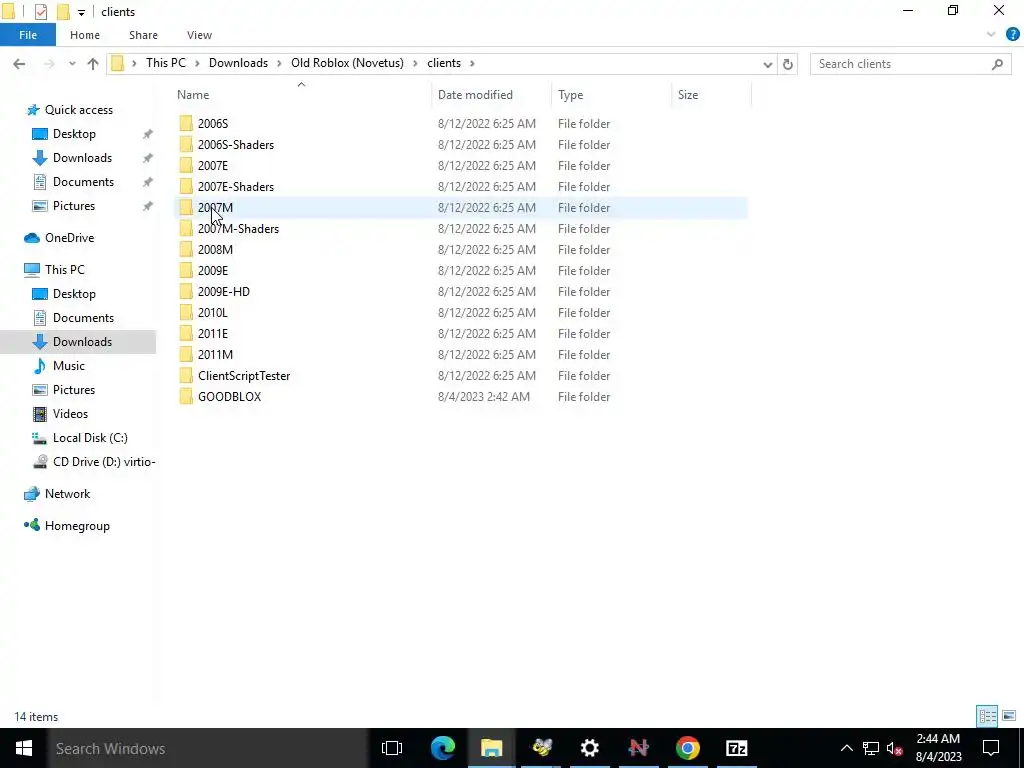
Task: Open the File ribbon tab
Action: [28, 35]
